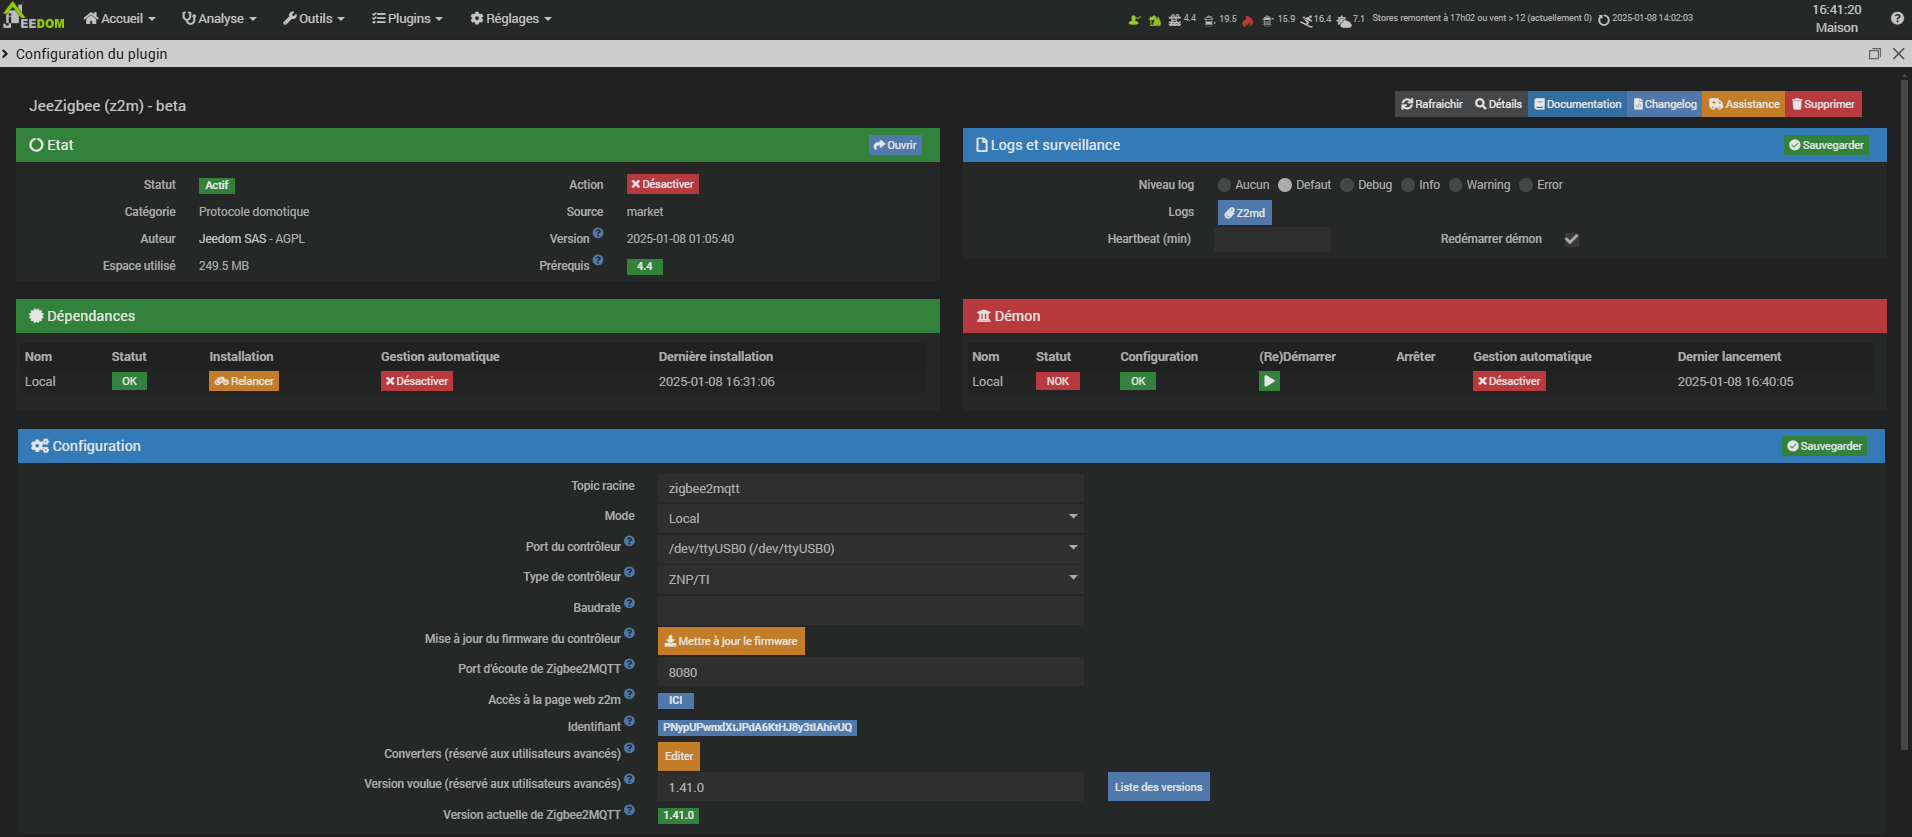1912x837 pixels.
Task: Select the Warning log level radio
Action: click(x=1456, y=185)
